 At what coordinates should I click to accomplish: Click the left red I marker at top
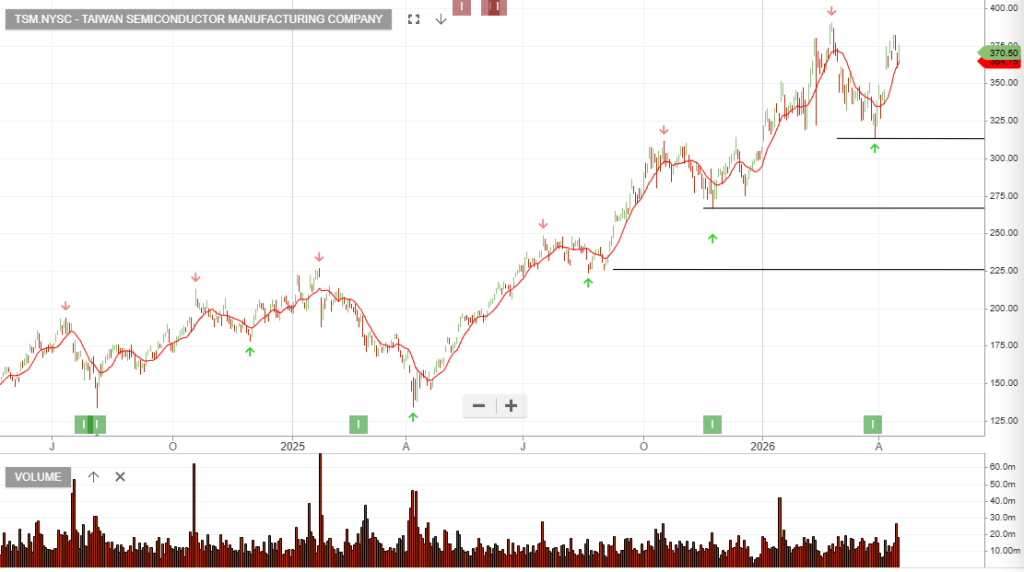click(x=461, y=7)
